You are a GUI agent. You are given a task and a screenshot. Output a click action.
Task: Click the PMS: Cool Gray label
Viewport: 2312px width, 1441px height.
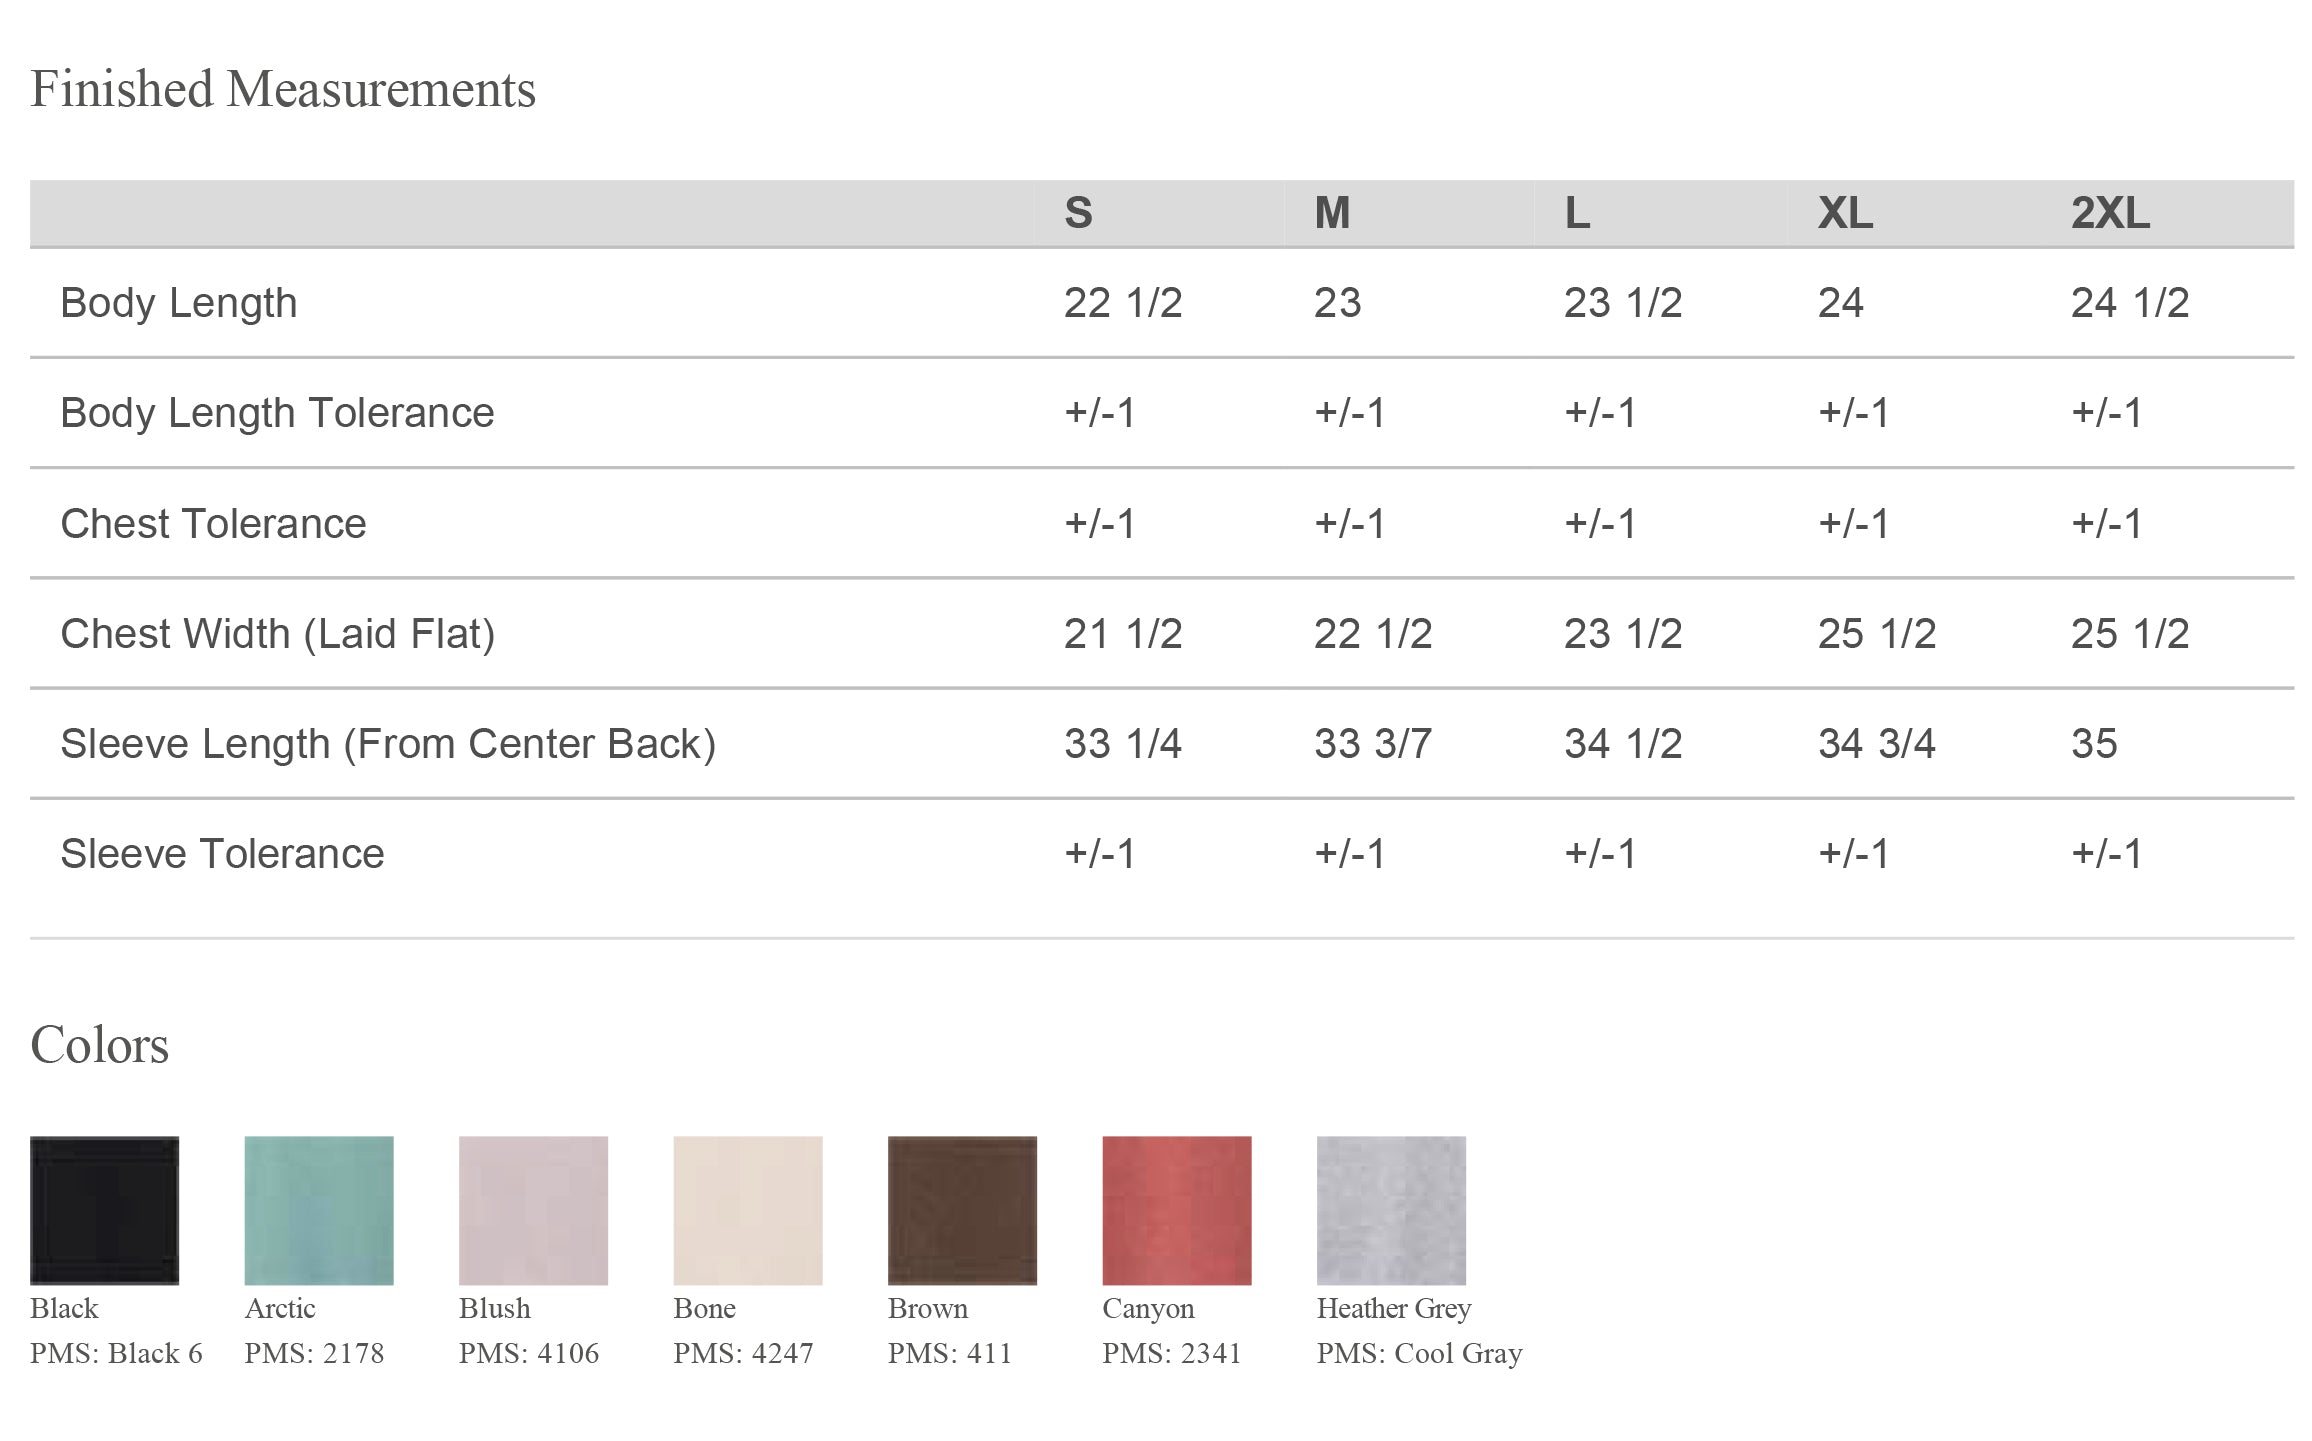click(x=1419, y=1353)
